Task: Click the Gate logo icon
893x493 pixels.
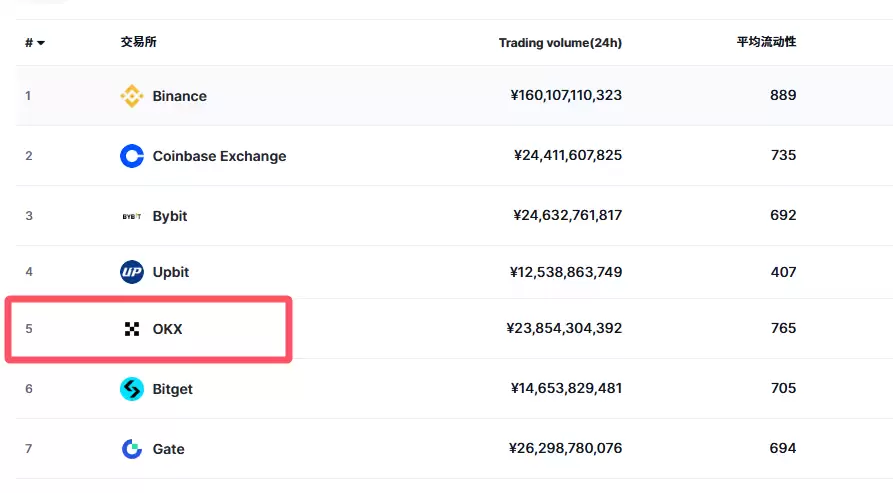Action: pos(131,449)
